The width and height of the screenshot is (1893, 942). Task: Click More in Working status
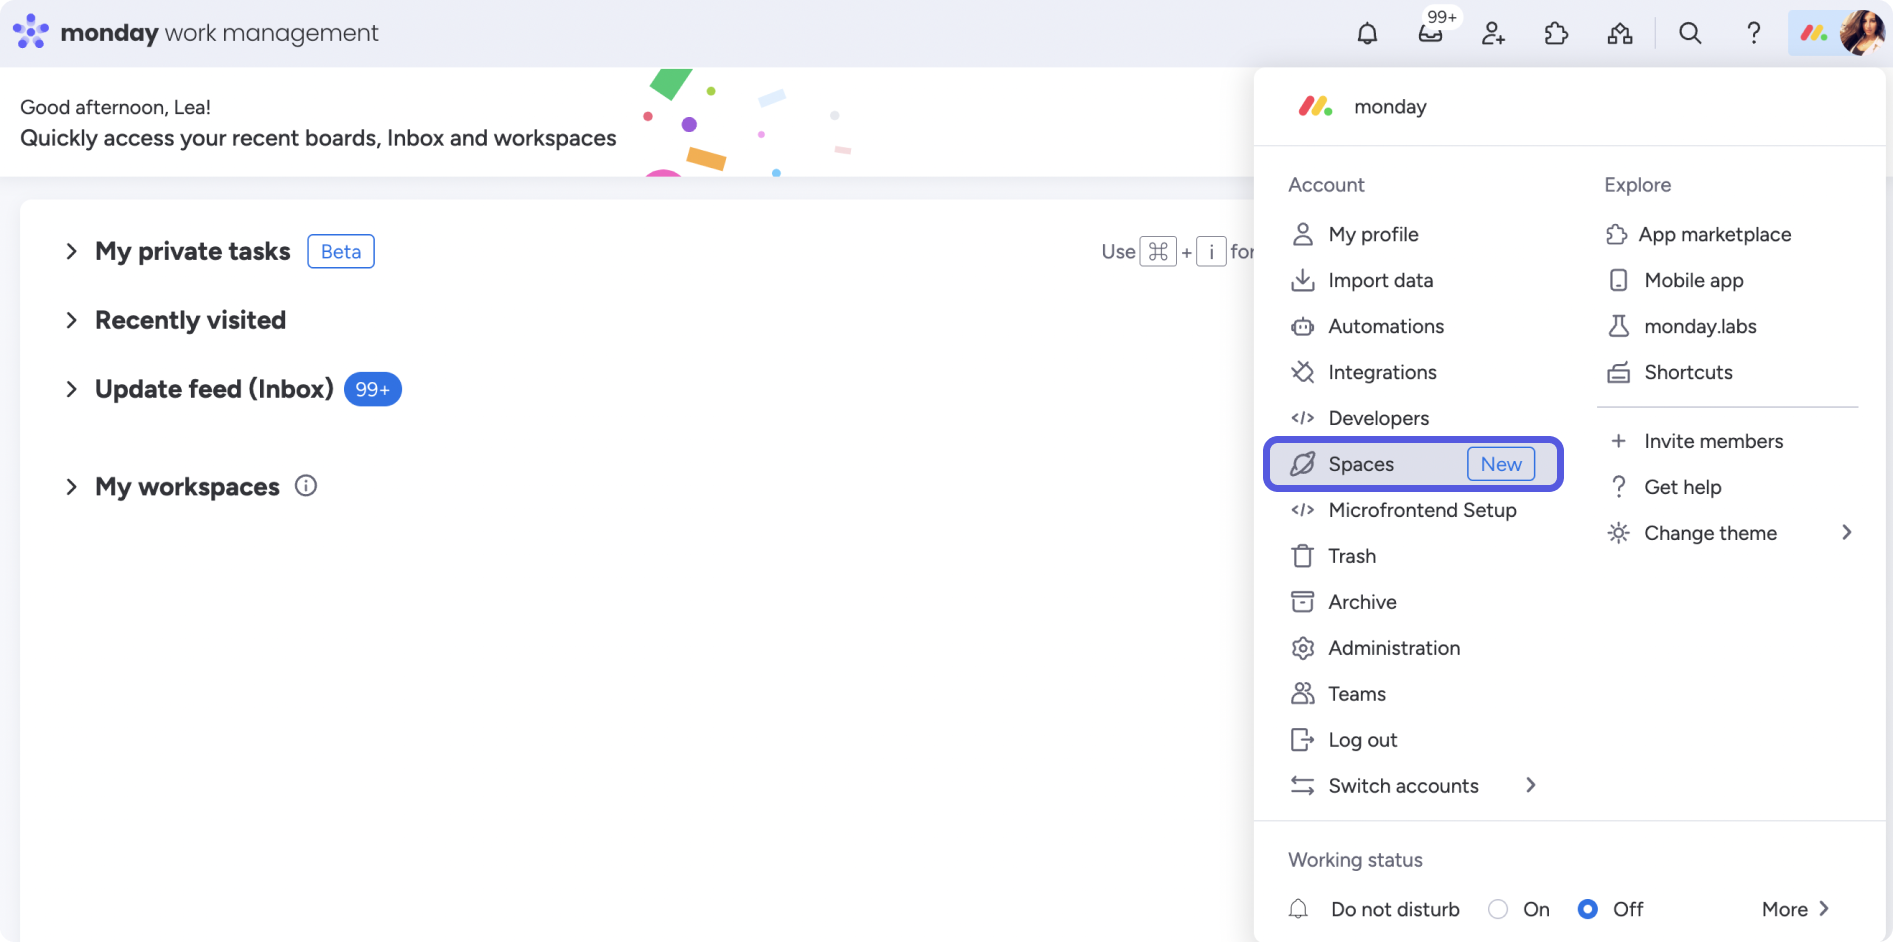click(x=1795, y=909)
